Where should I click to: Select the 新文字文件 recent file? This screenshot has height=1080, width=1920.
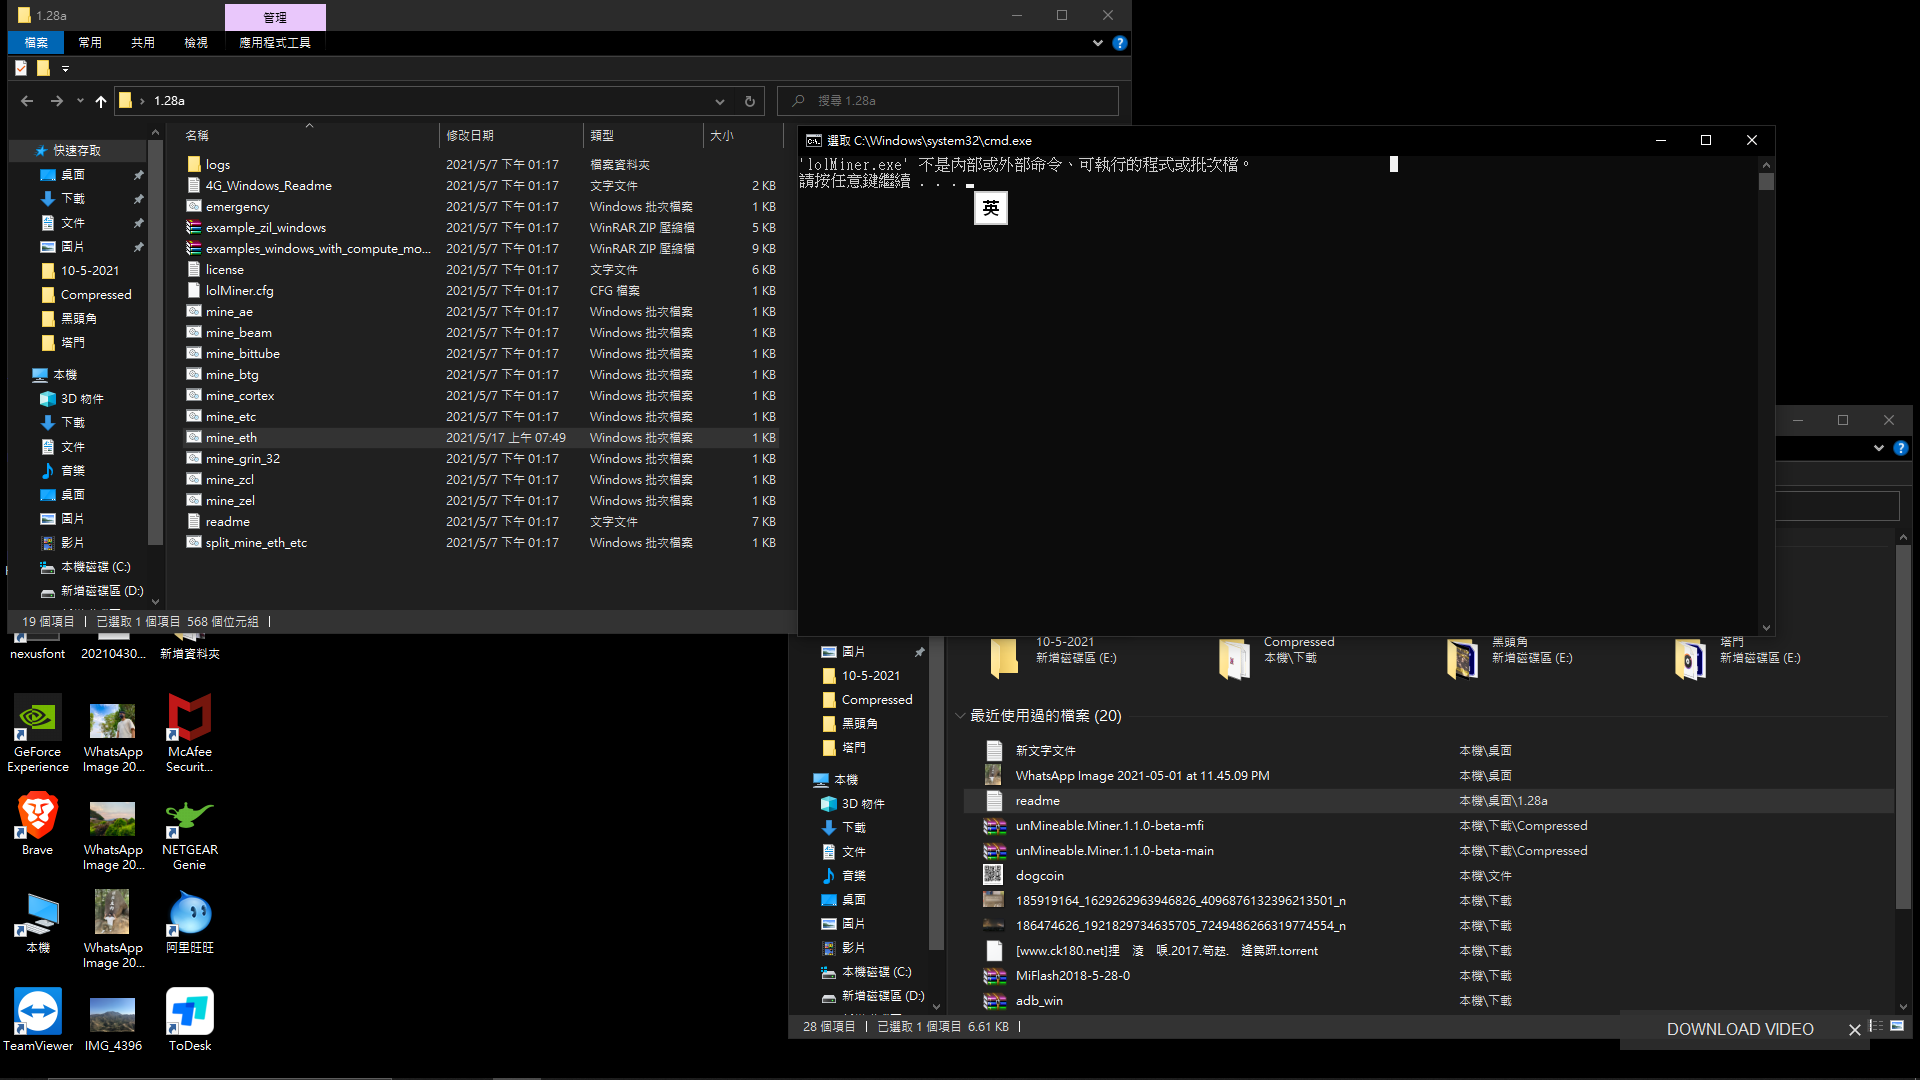[1045, 751]
